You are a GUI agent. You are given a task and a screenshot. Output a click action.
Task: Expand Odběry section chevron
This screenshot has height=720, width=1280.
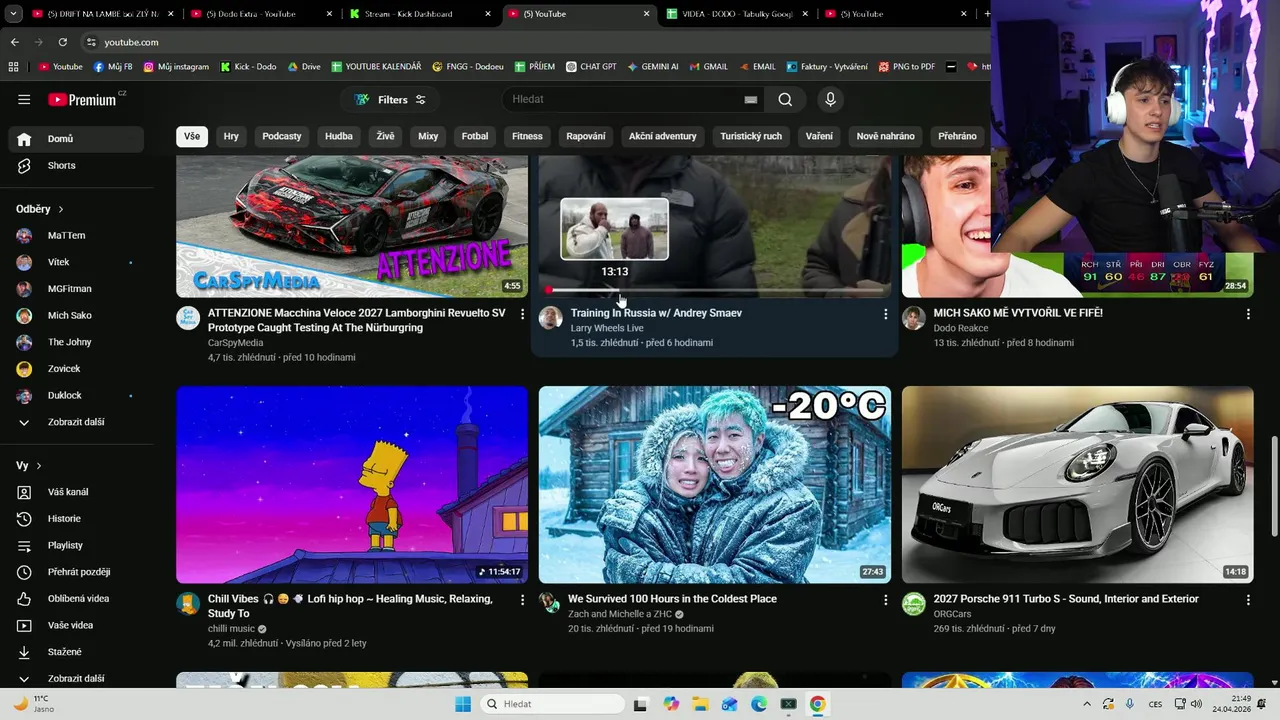coord(61,209)
